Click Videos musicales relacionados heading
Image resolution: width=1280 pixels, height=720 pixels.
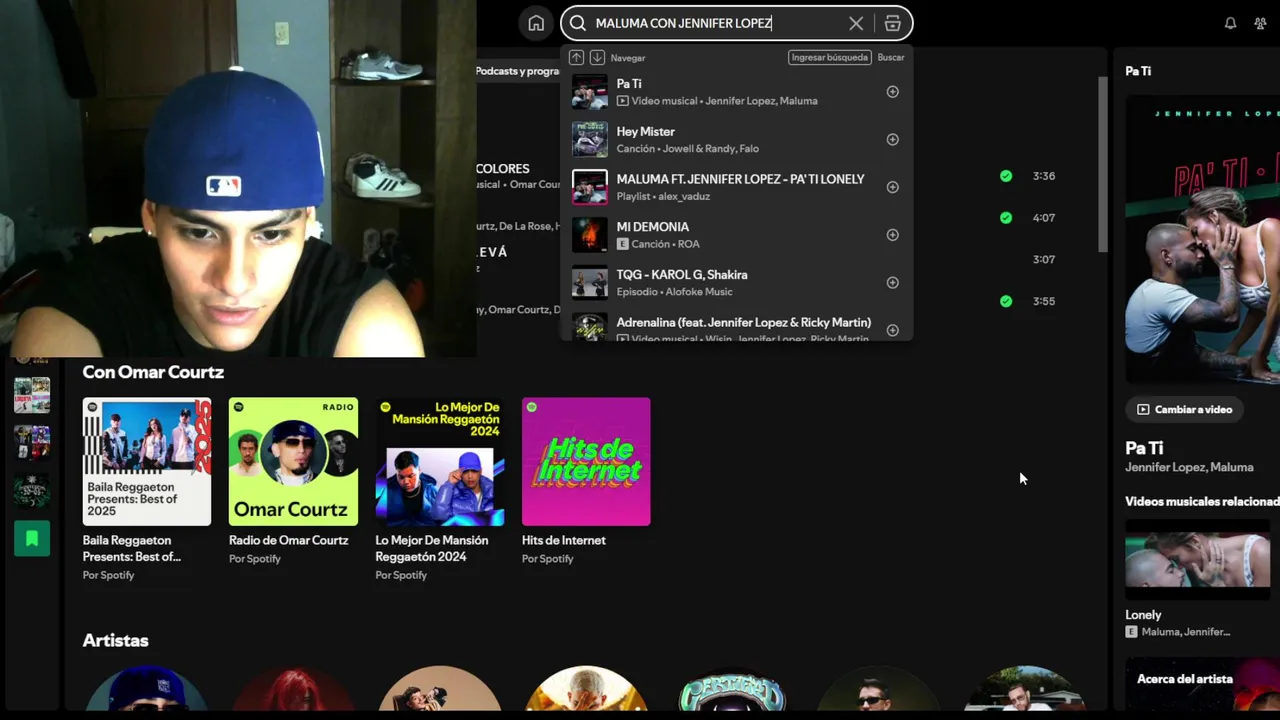[x=1202, y=502]
